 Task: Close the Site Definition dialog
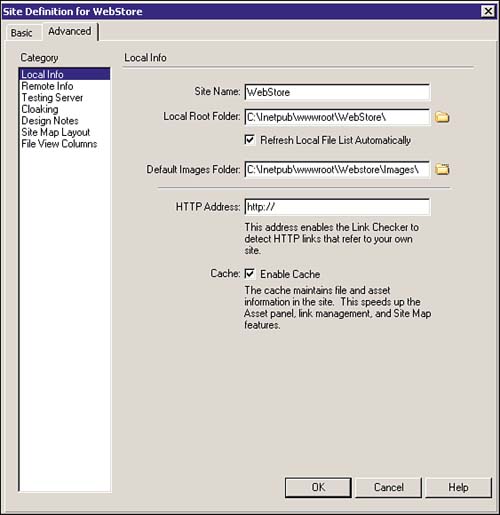tap(488, 11)
